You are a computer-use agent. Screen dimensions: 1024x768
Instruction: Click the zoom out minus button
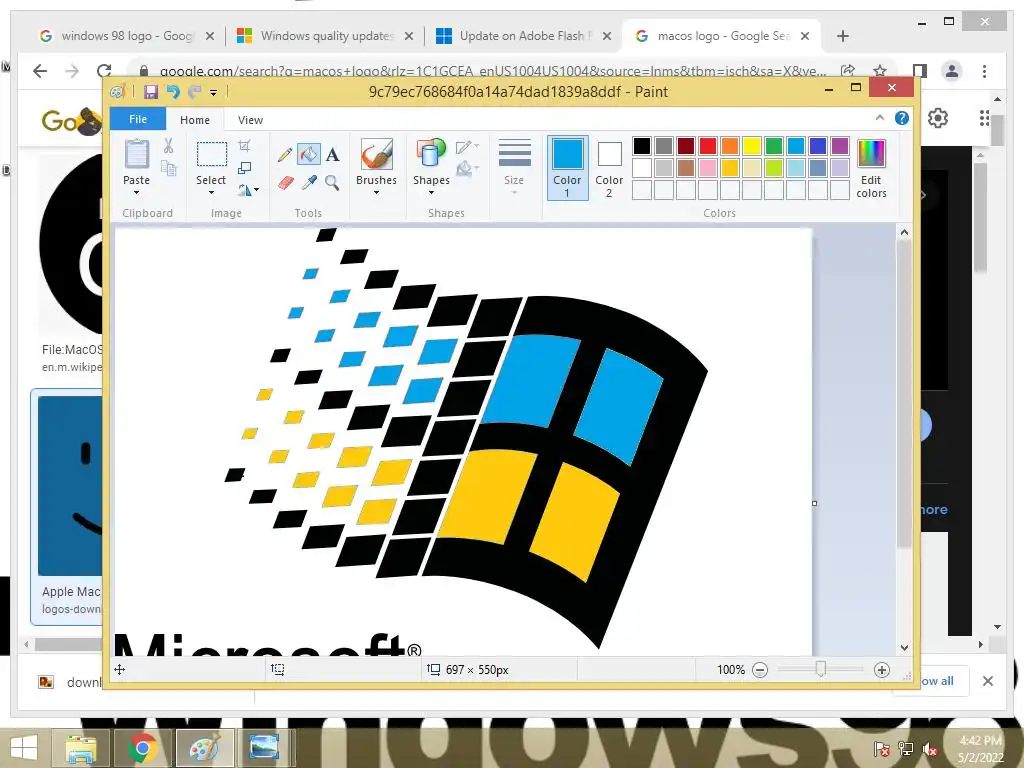[760, 670]
